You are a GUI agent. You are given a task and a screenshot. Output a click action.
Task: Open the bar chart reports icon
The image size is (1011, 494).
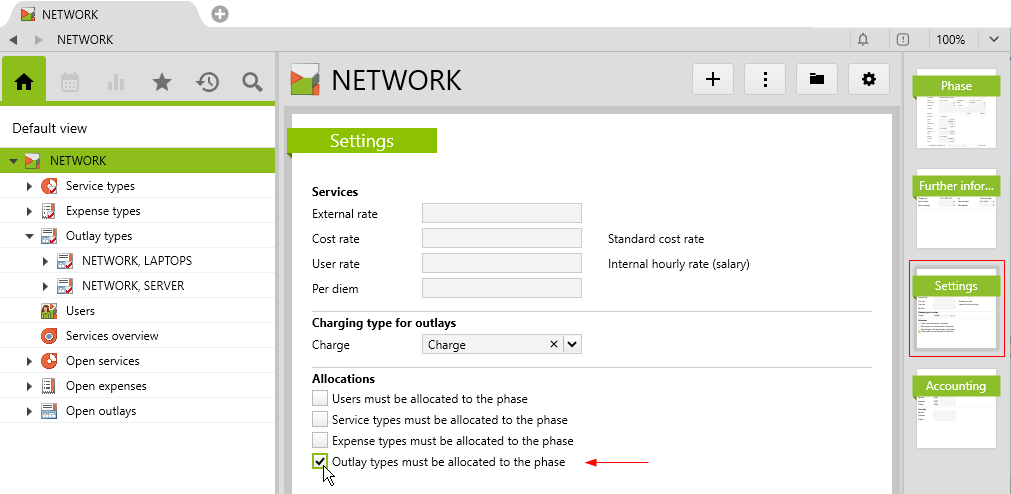click(116, 83)
